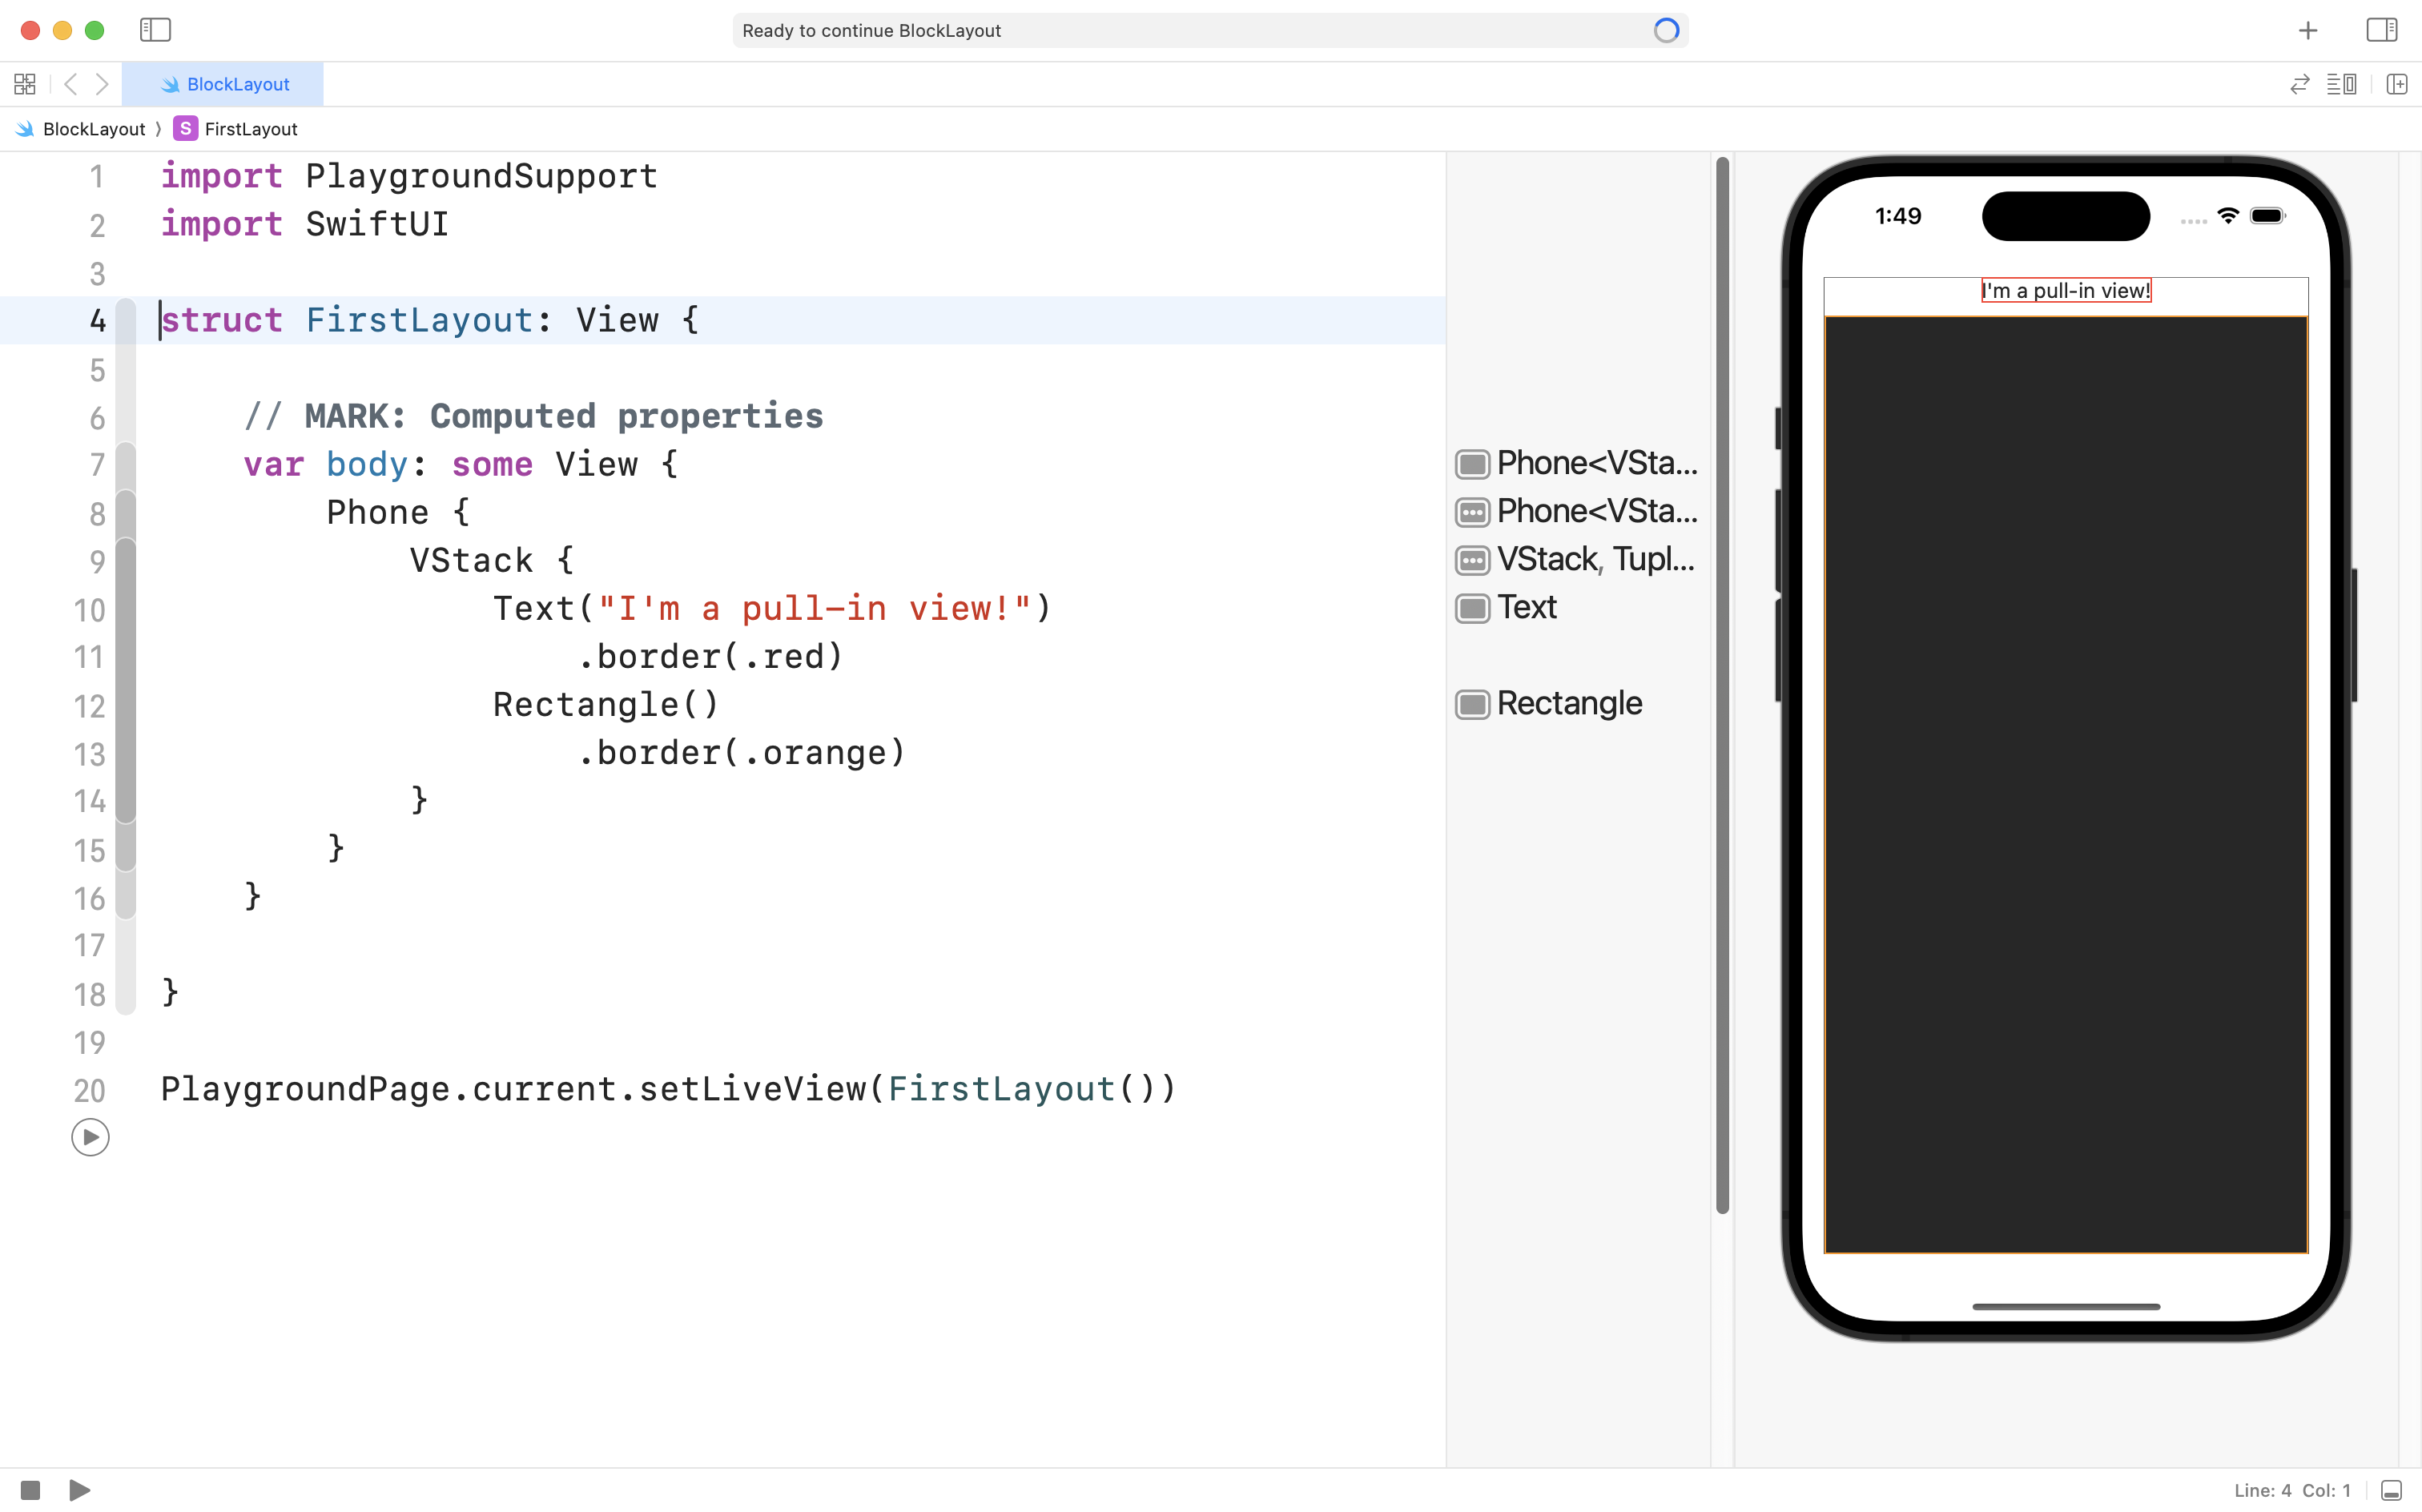Open FirstLayout struct breadcrumb menu
2422x1512 pixels.
tap(250, 129)
